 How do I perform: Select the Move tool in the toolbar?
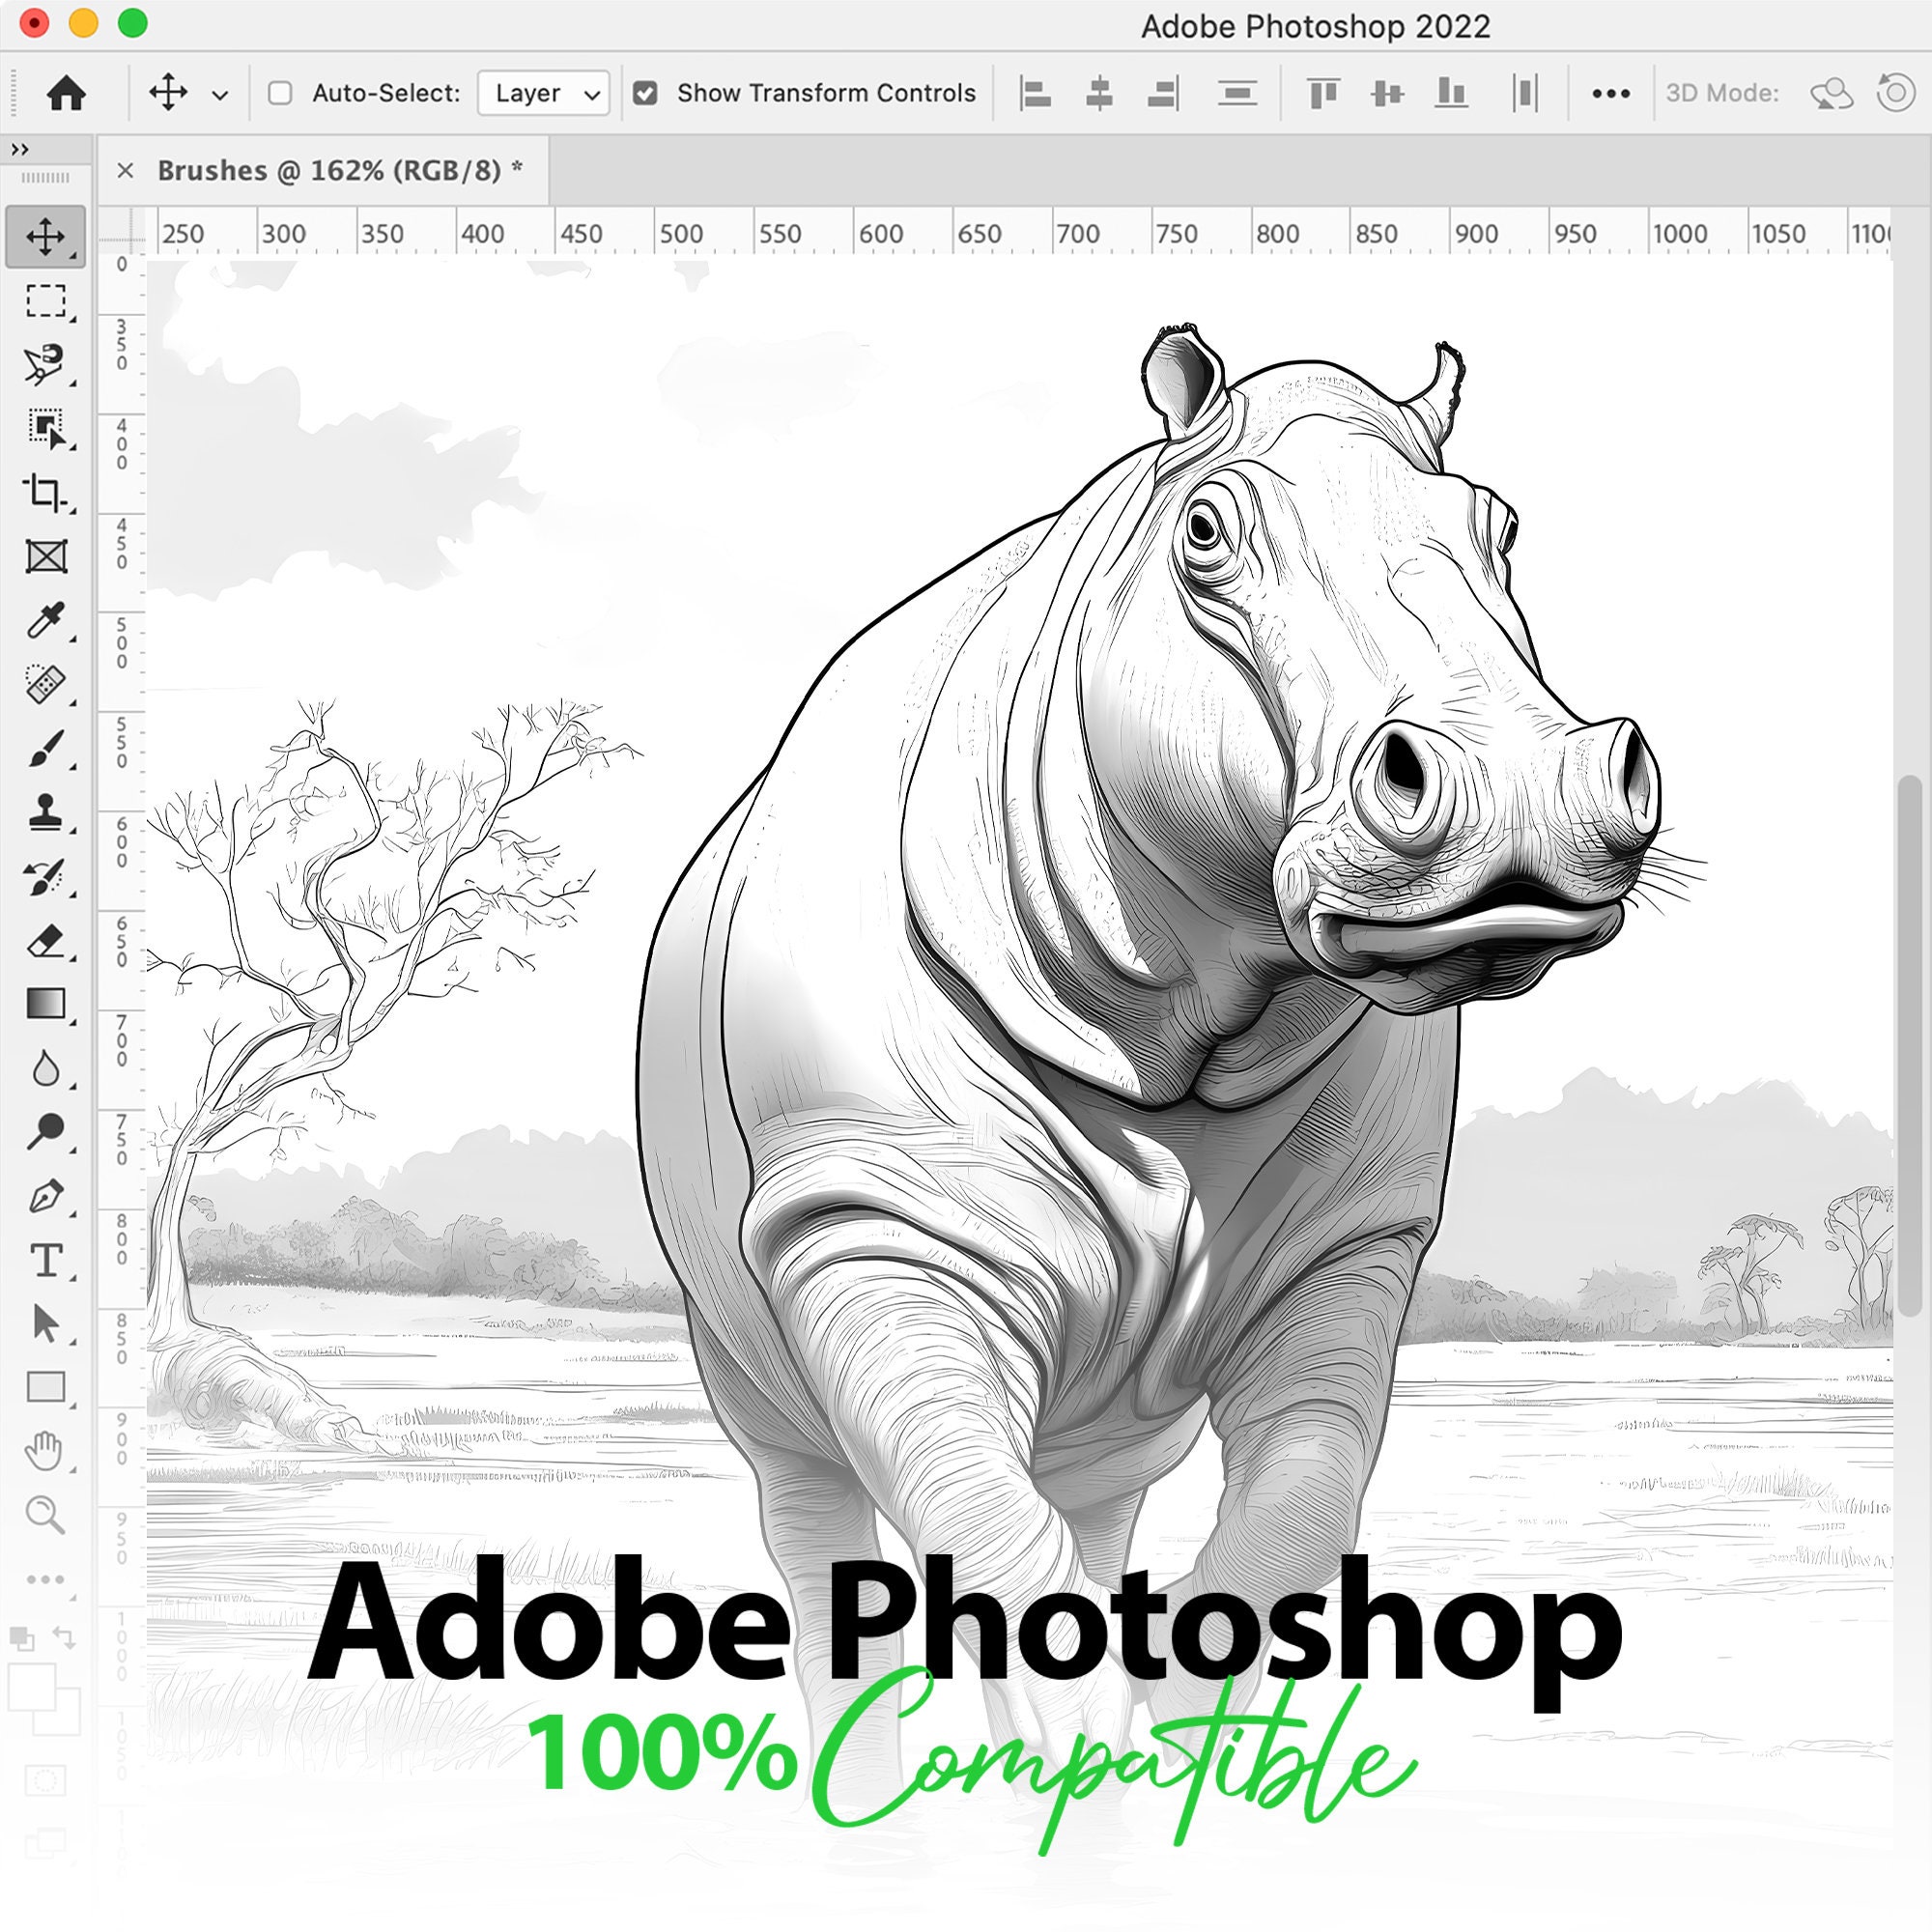point(45,237)
